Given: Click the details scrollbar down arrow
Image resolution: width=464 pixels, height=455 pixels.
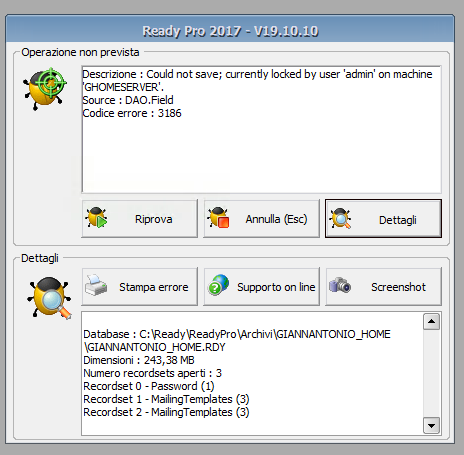Looking at the screenshot, I should pyautogui.click(x=431, y=425).
